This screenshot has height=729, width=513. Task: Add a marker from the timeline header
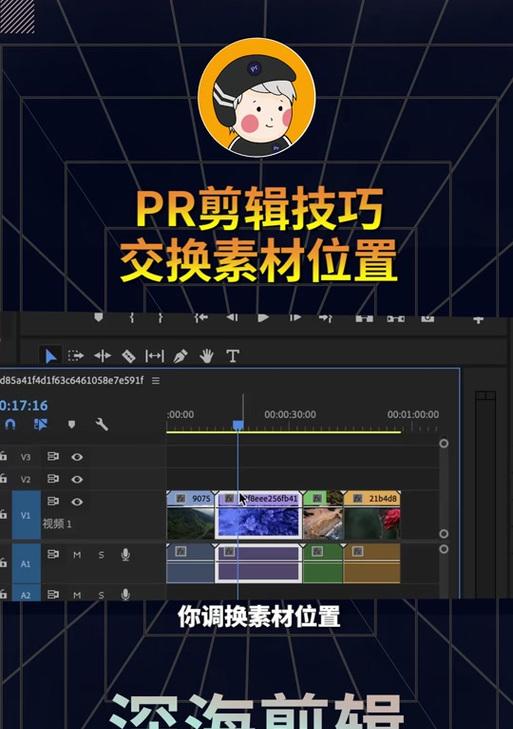[71, 424]
